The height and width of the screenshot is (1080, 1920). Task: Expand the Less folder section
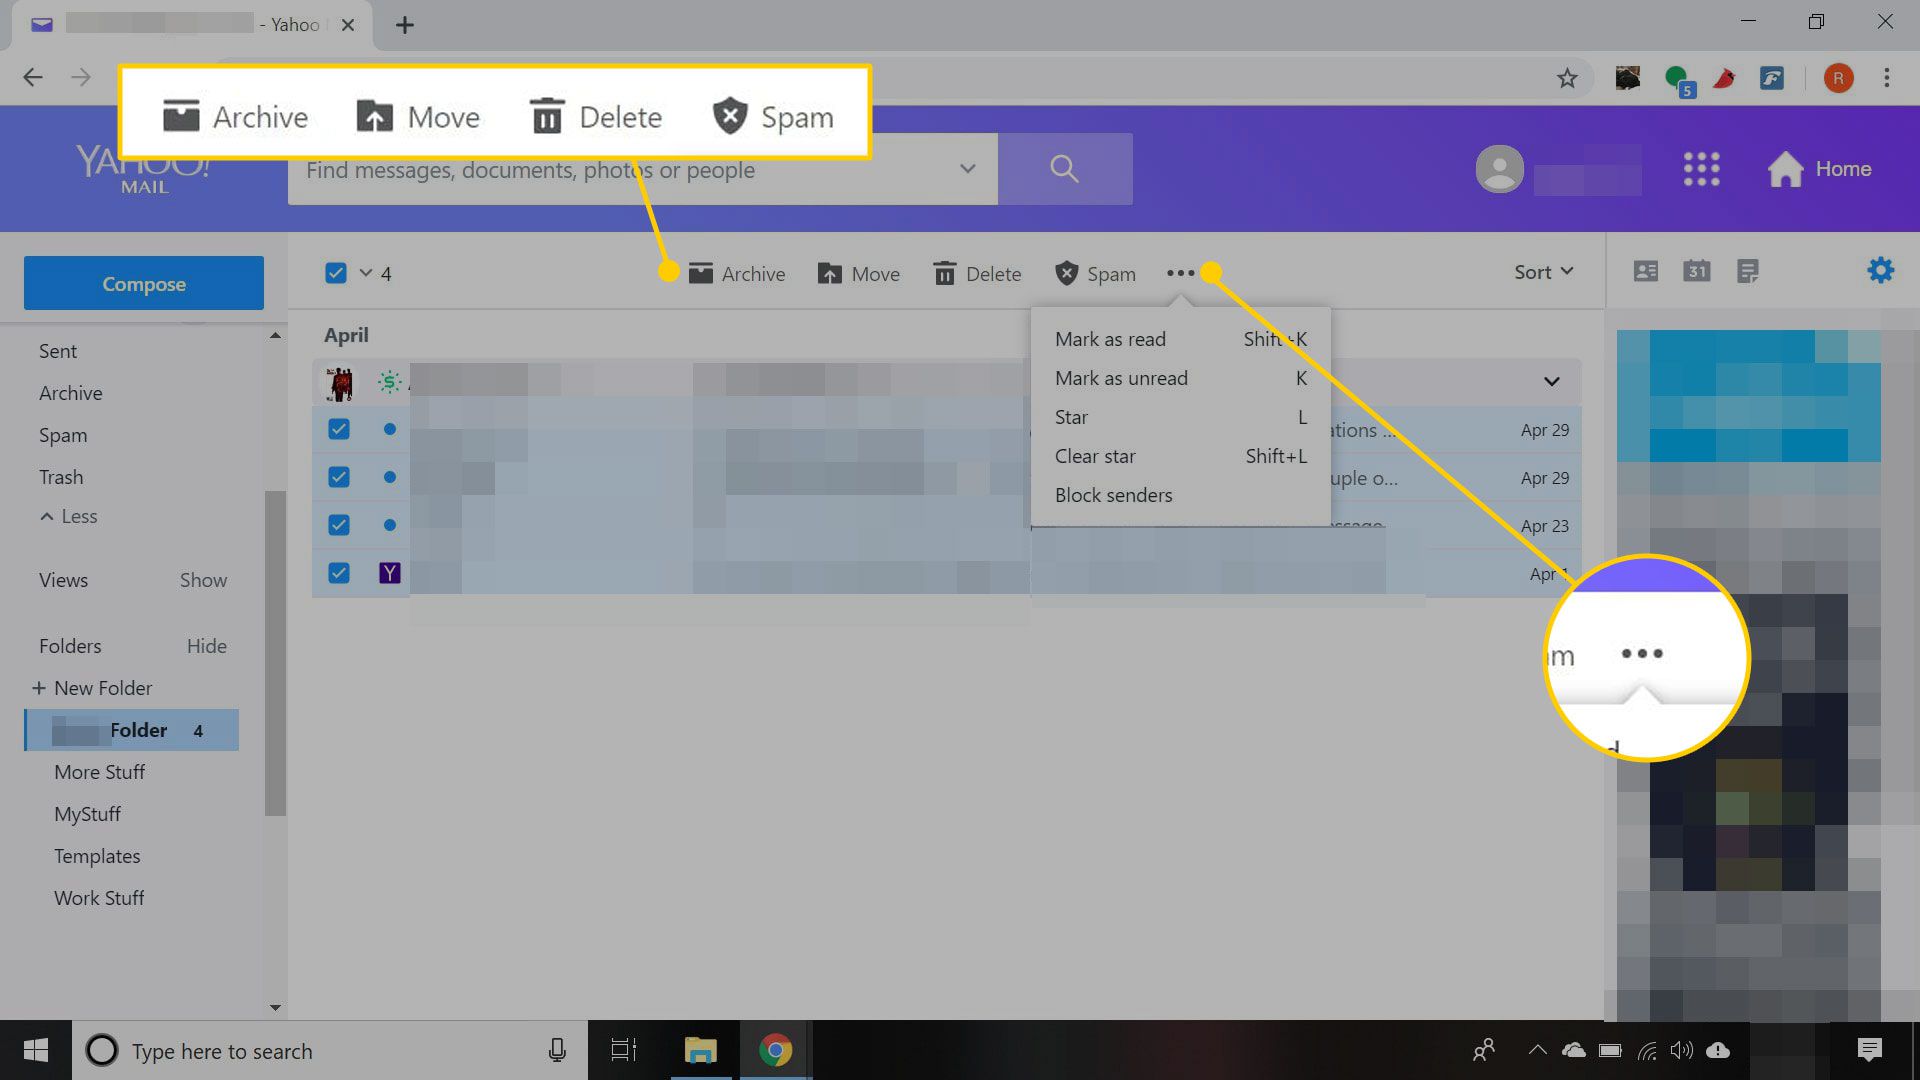coord(69,516)
